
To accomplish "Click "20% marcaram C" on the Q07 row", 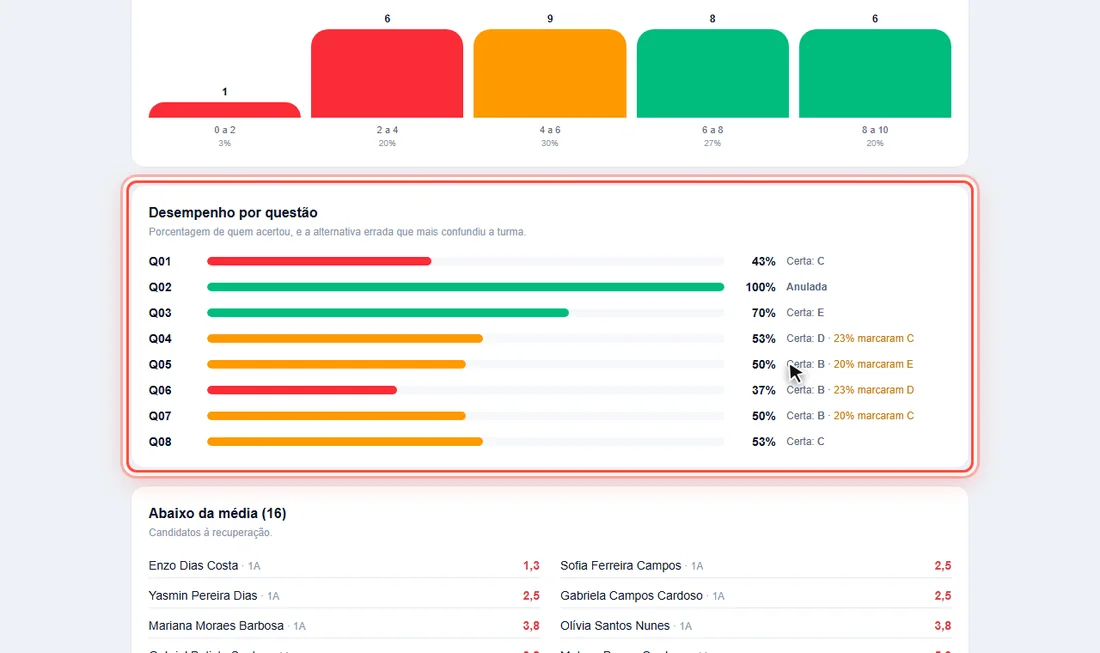I will tap(873, 416).
